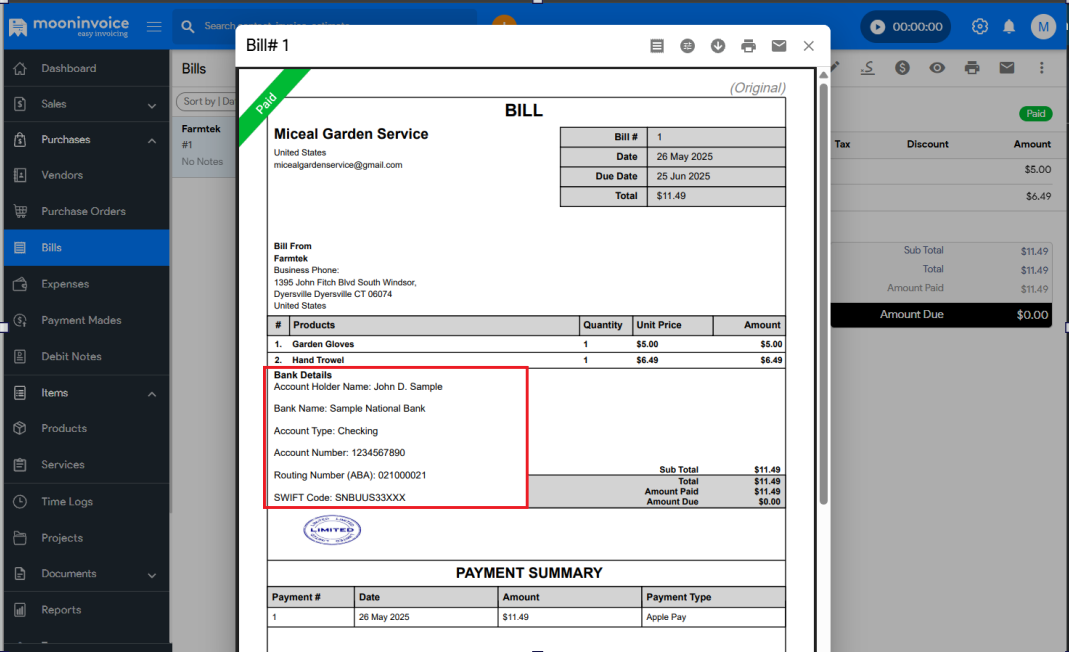This screenshot has width=1069, height=652.
Task: Click the Hand Trowel product row
Action: pos(526,360)
